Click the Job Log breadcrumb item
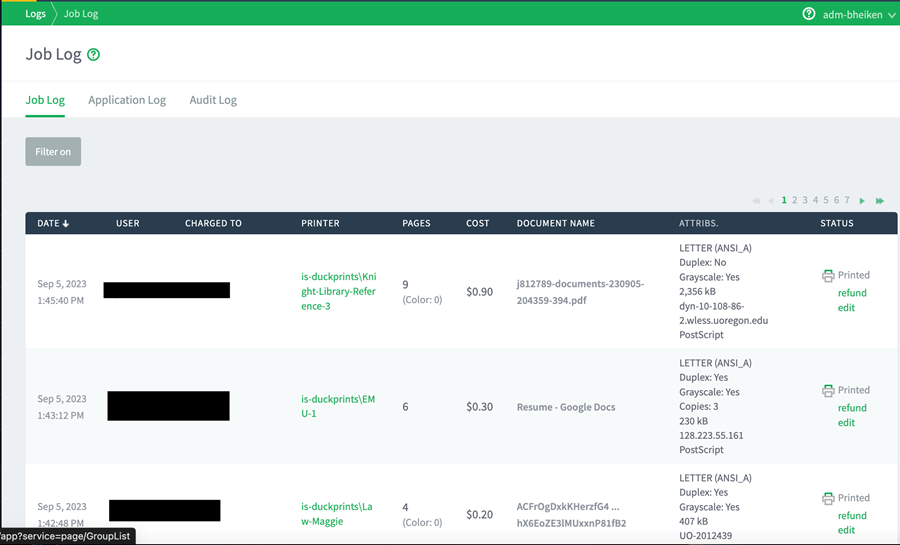The image size is (900, 545). coord(81,14)
